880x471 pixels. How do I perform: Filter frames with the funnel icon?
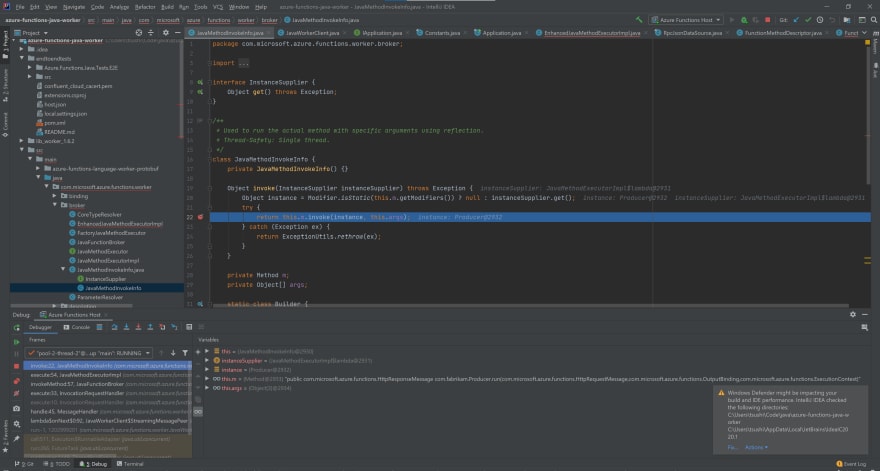coord(185,353)
